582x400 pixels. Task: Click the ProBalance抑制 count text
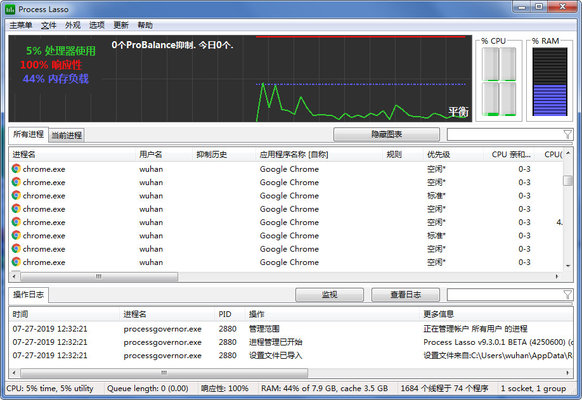click(172, 45)
